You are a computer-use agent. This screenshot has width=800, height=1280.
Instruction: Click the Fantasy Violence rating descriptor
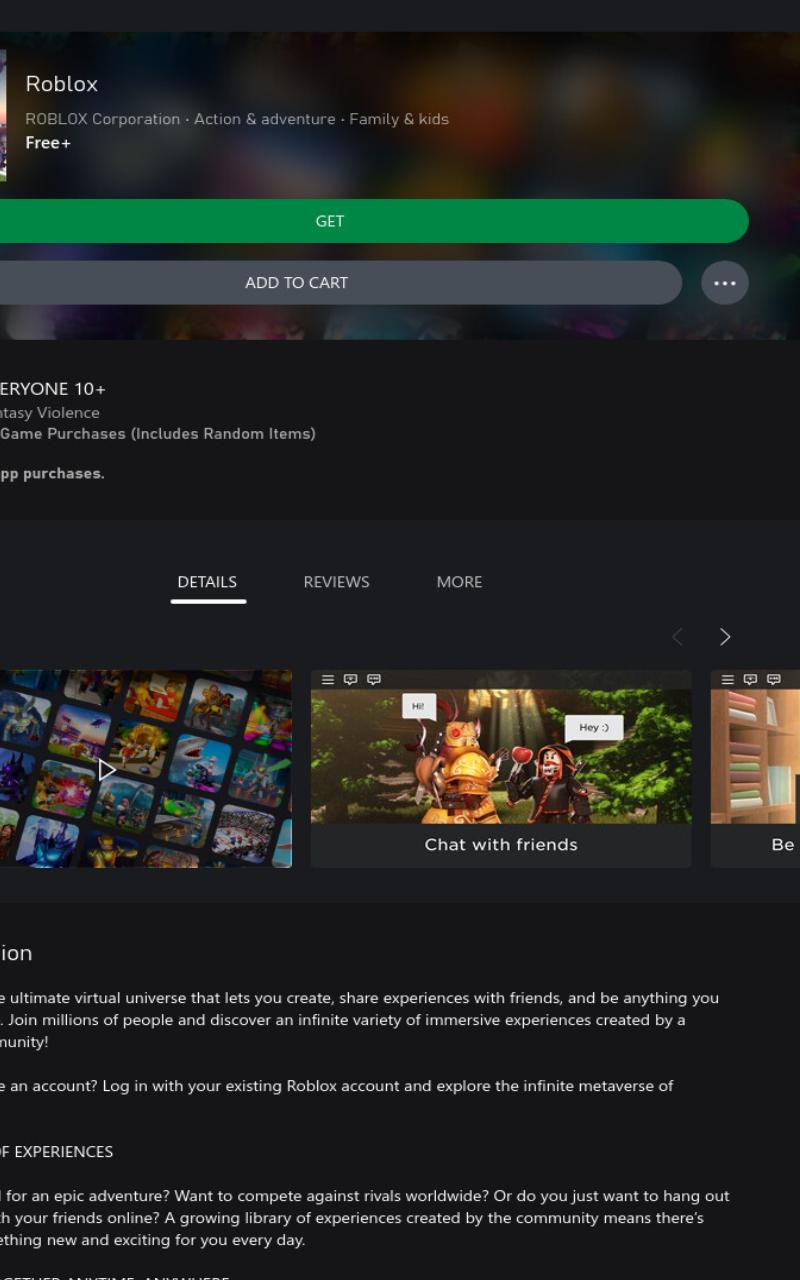click(50, 413)
